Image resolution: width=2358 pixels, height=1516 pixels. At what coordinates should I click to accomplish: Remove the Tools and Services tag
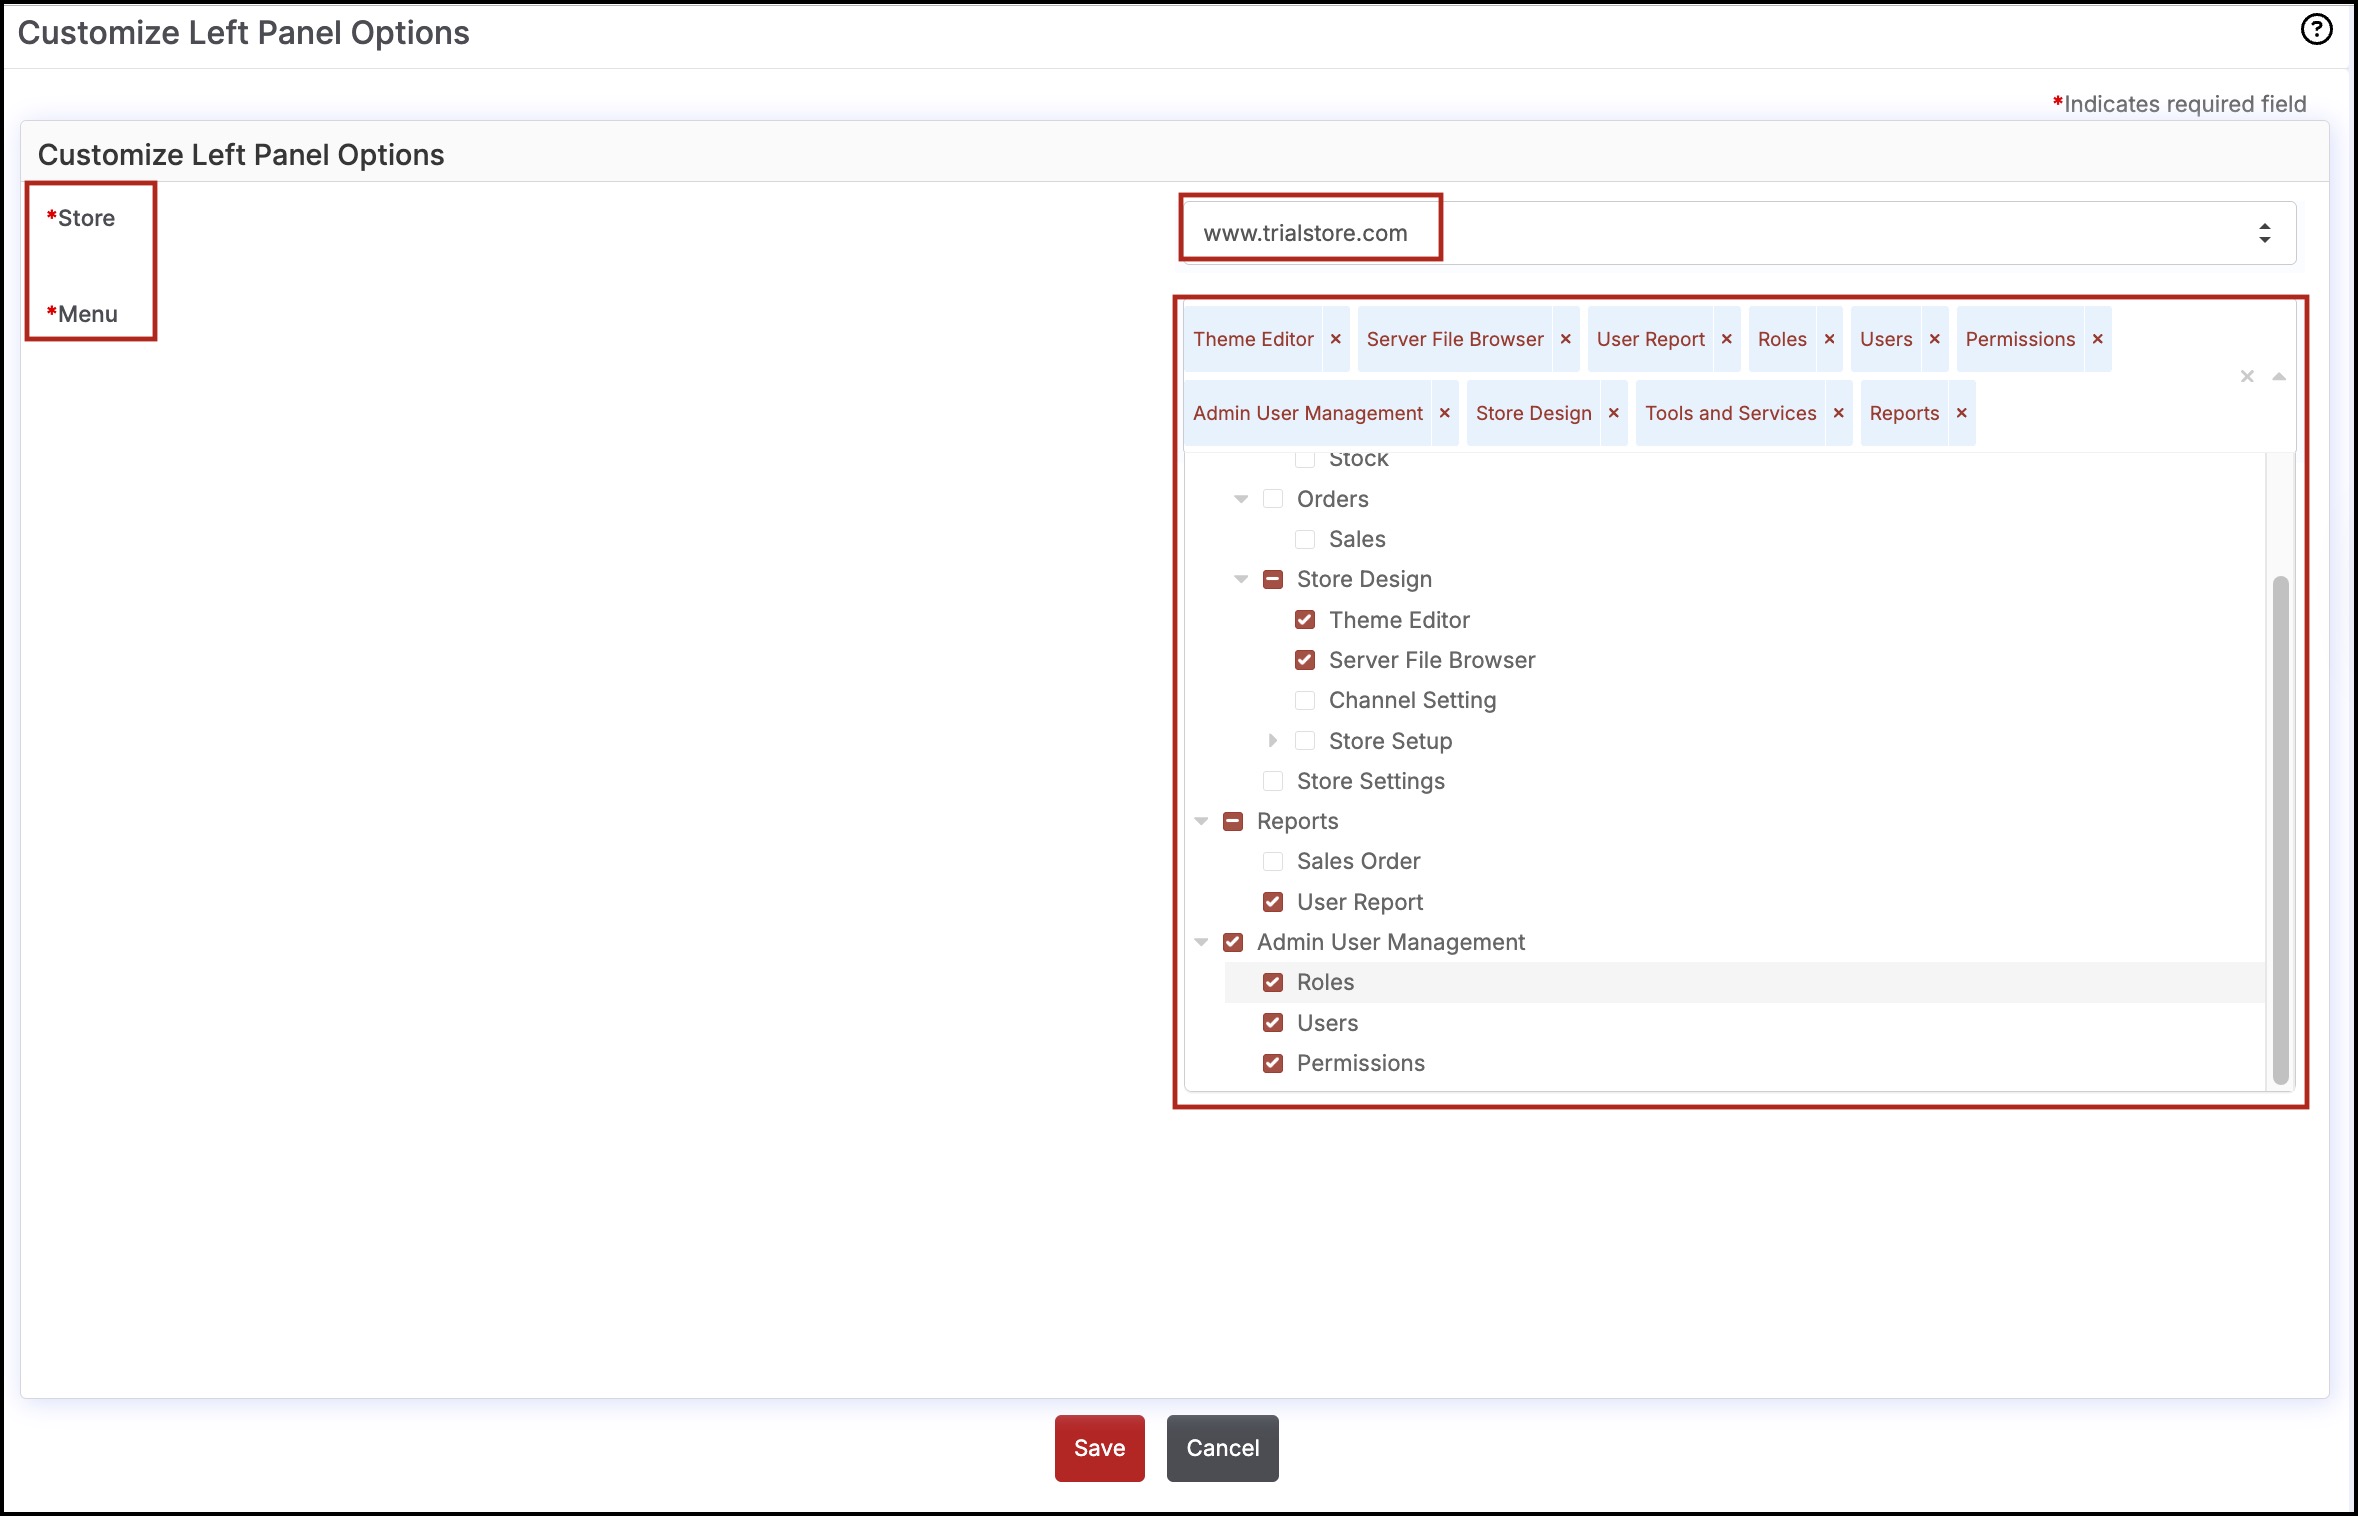coord(1838,413)
